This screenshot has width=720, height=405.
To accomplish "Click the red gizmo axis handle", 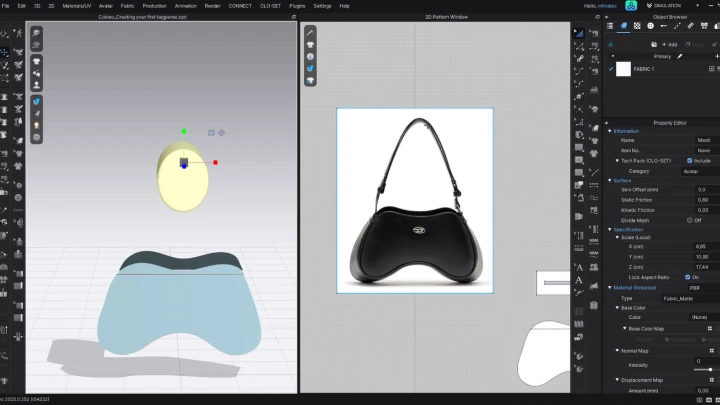I will coord(215,162).
